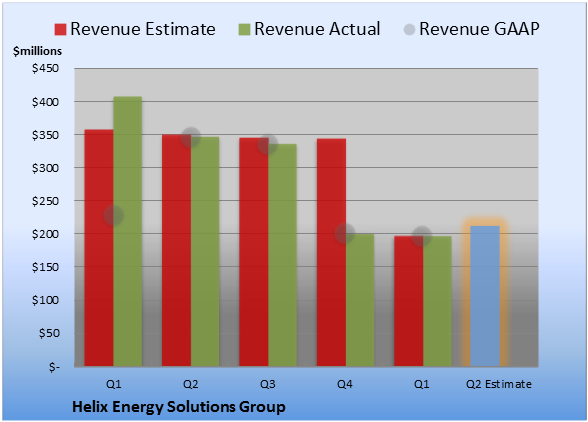Click the green Revenue Actual legend swatch
Image resolution: width=588 pixels, height=422 pixels.
click(x=244, y=29)
